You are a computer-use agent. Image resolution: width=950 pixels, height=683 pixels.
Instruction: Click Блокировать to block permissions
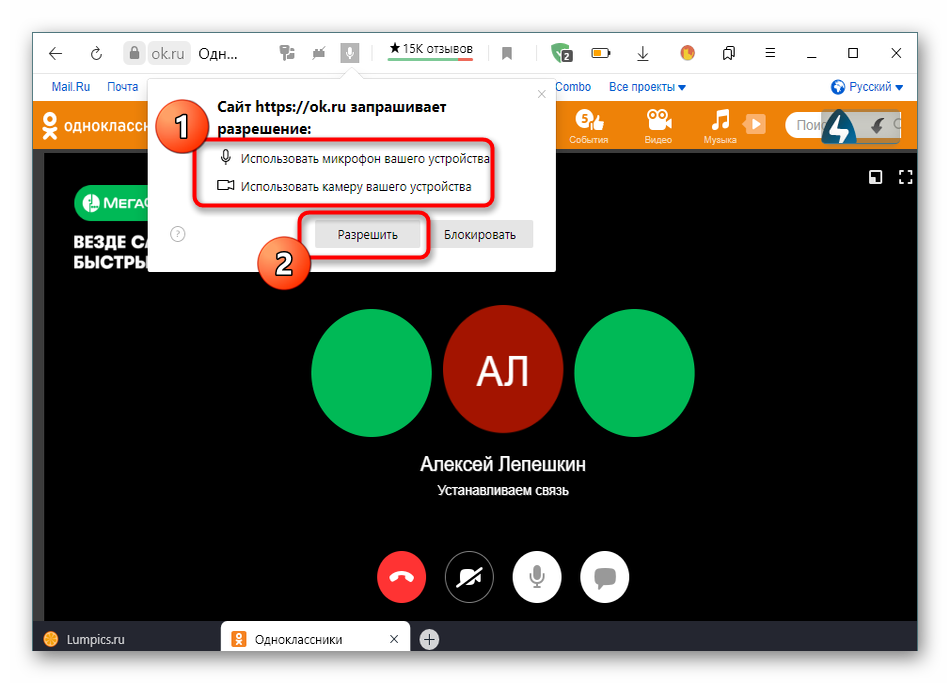(480, 235)
